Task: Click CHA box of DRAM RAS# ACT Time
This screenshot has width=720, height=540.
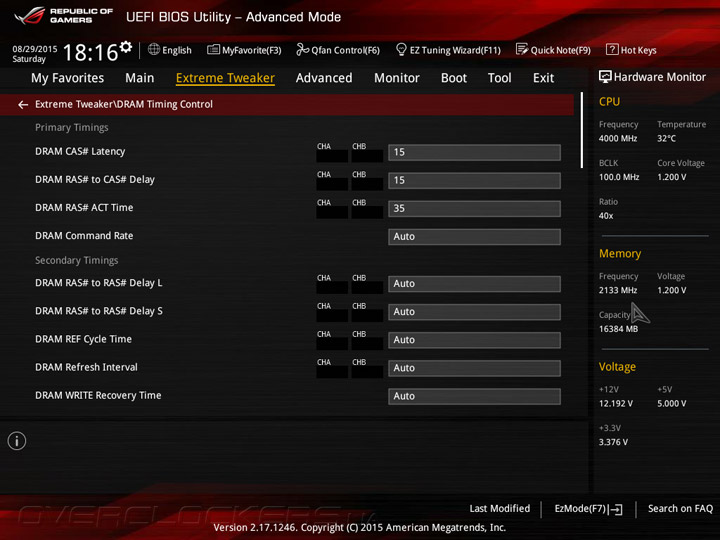Action: coord(332,213)
